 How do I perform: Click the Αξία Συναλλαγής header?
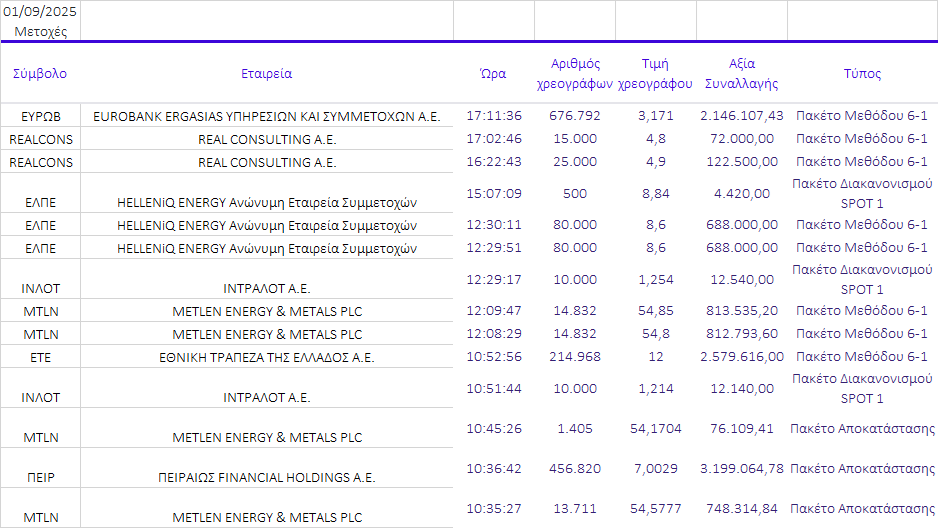(742, 74)
